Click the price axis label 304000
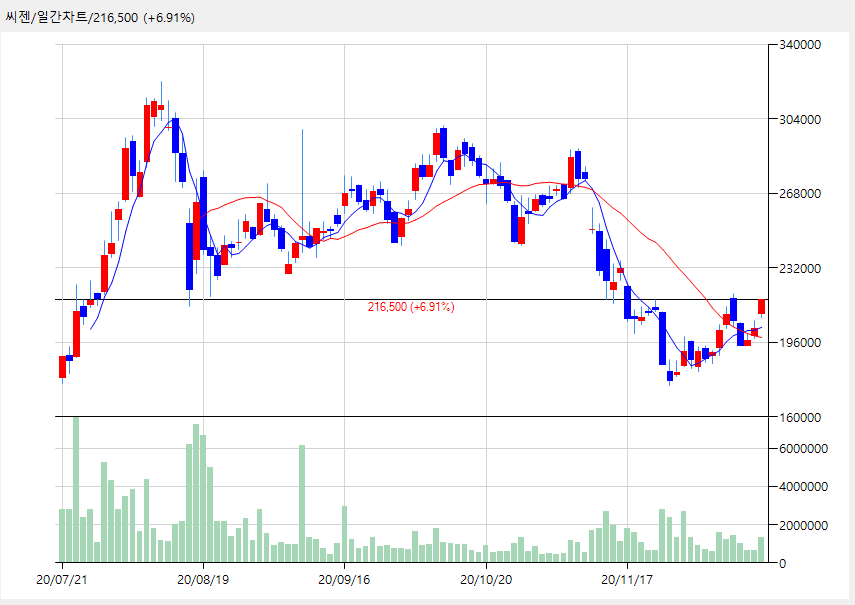The height and width of the screenshot is (605, 855). click(799, 119)
